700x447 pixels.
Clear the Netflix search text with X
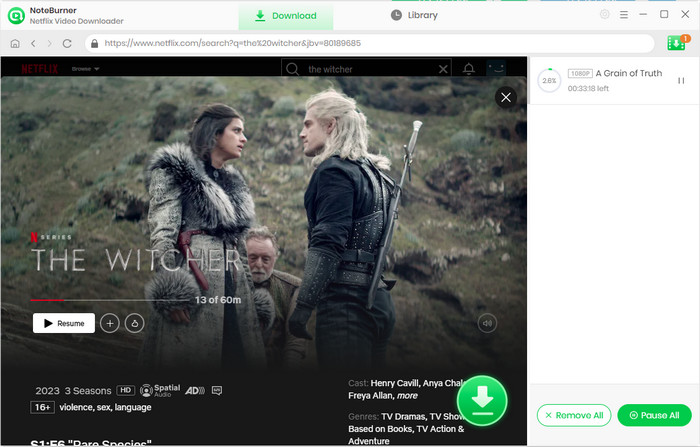443,69
